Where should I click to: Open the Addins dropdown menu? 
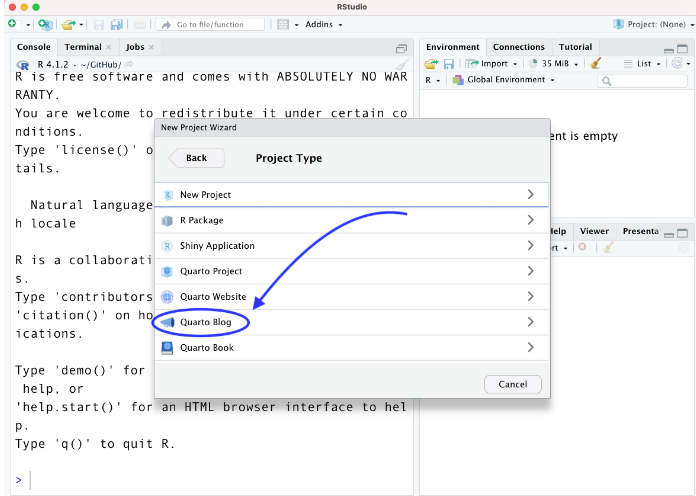323,24
